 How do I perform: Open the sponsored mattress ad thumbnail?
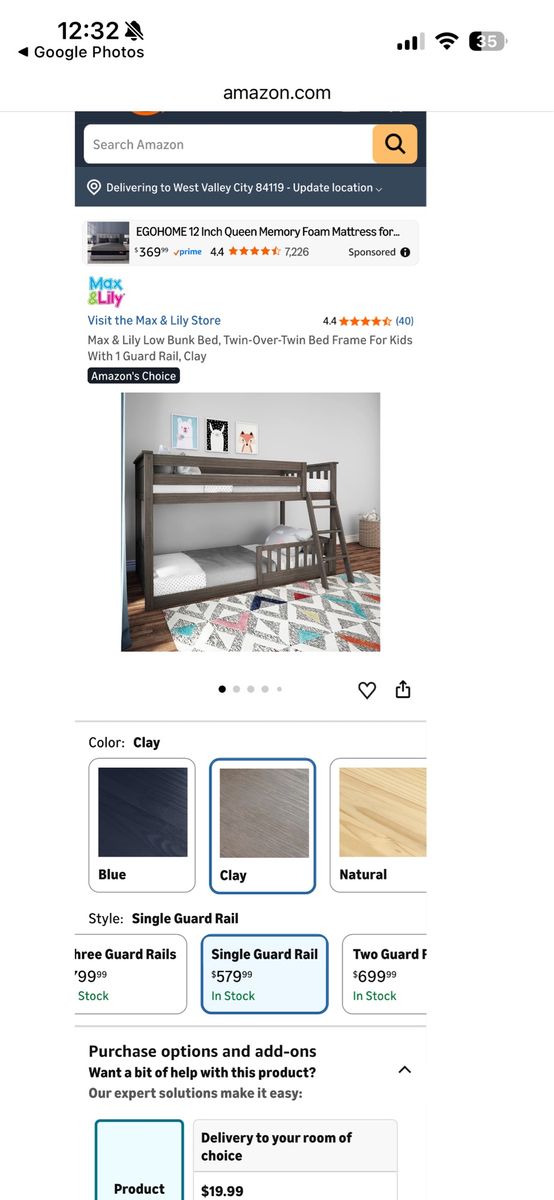(x=108, y=242)
